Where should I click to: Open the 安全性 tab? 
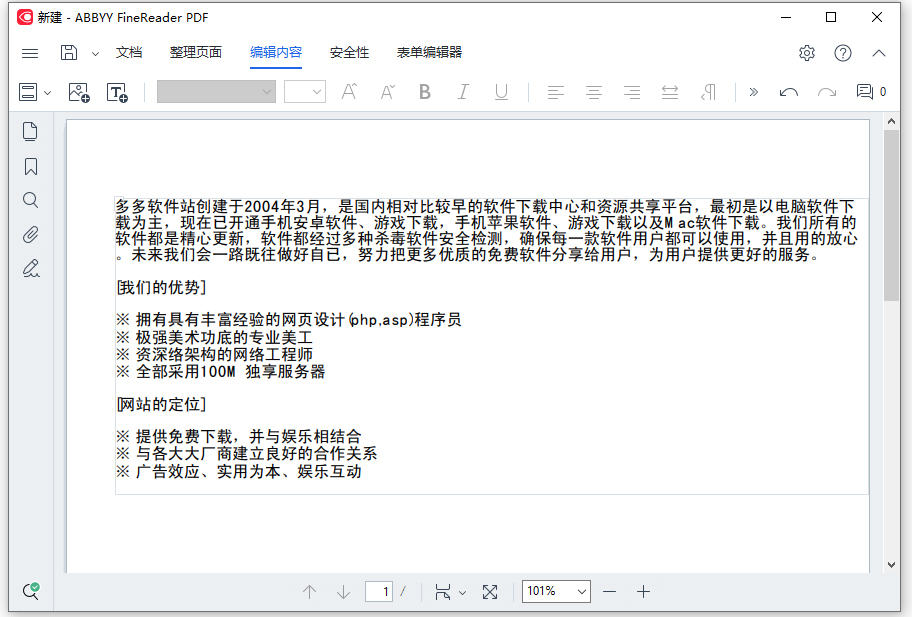349,52
